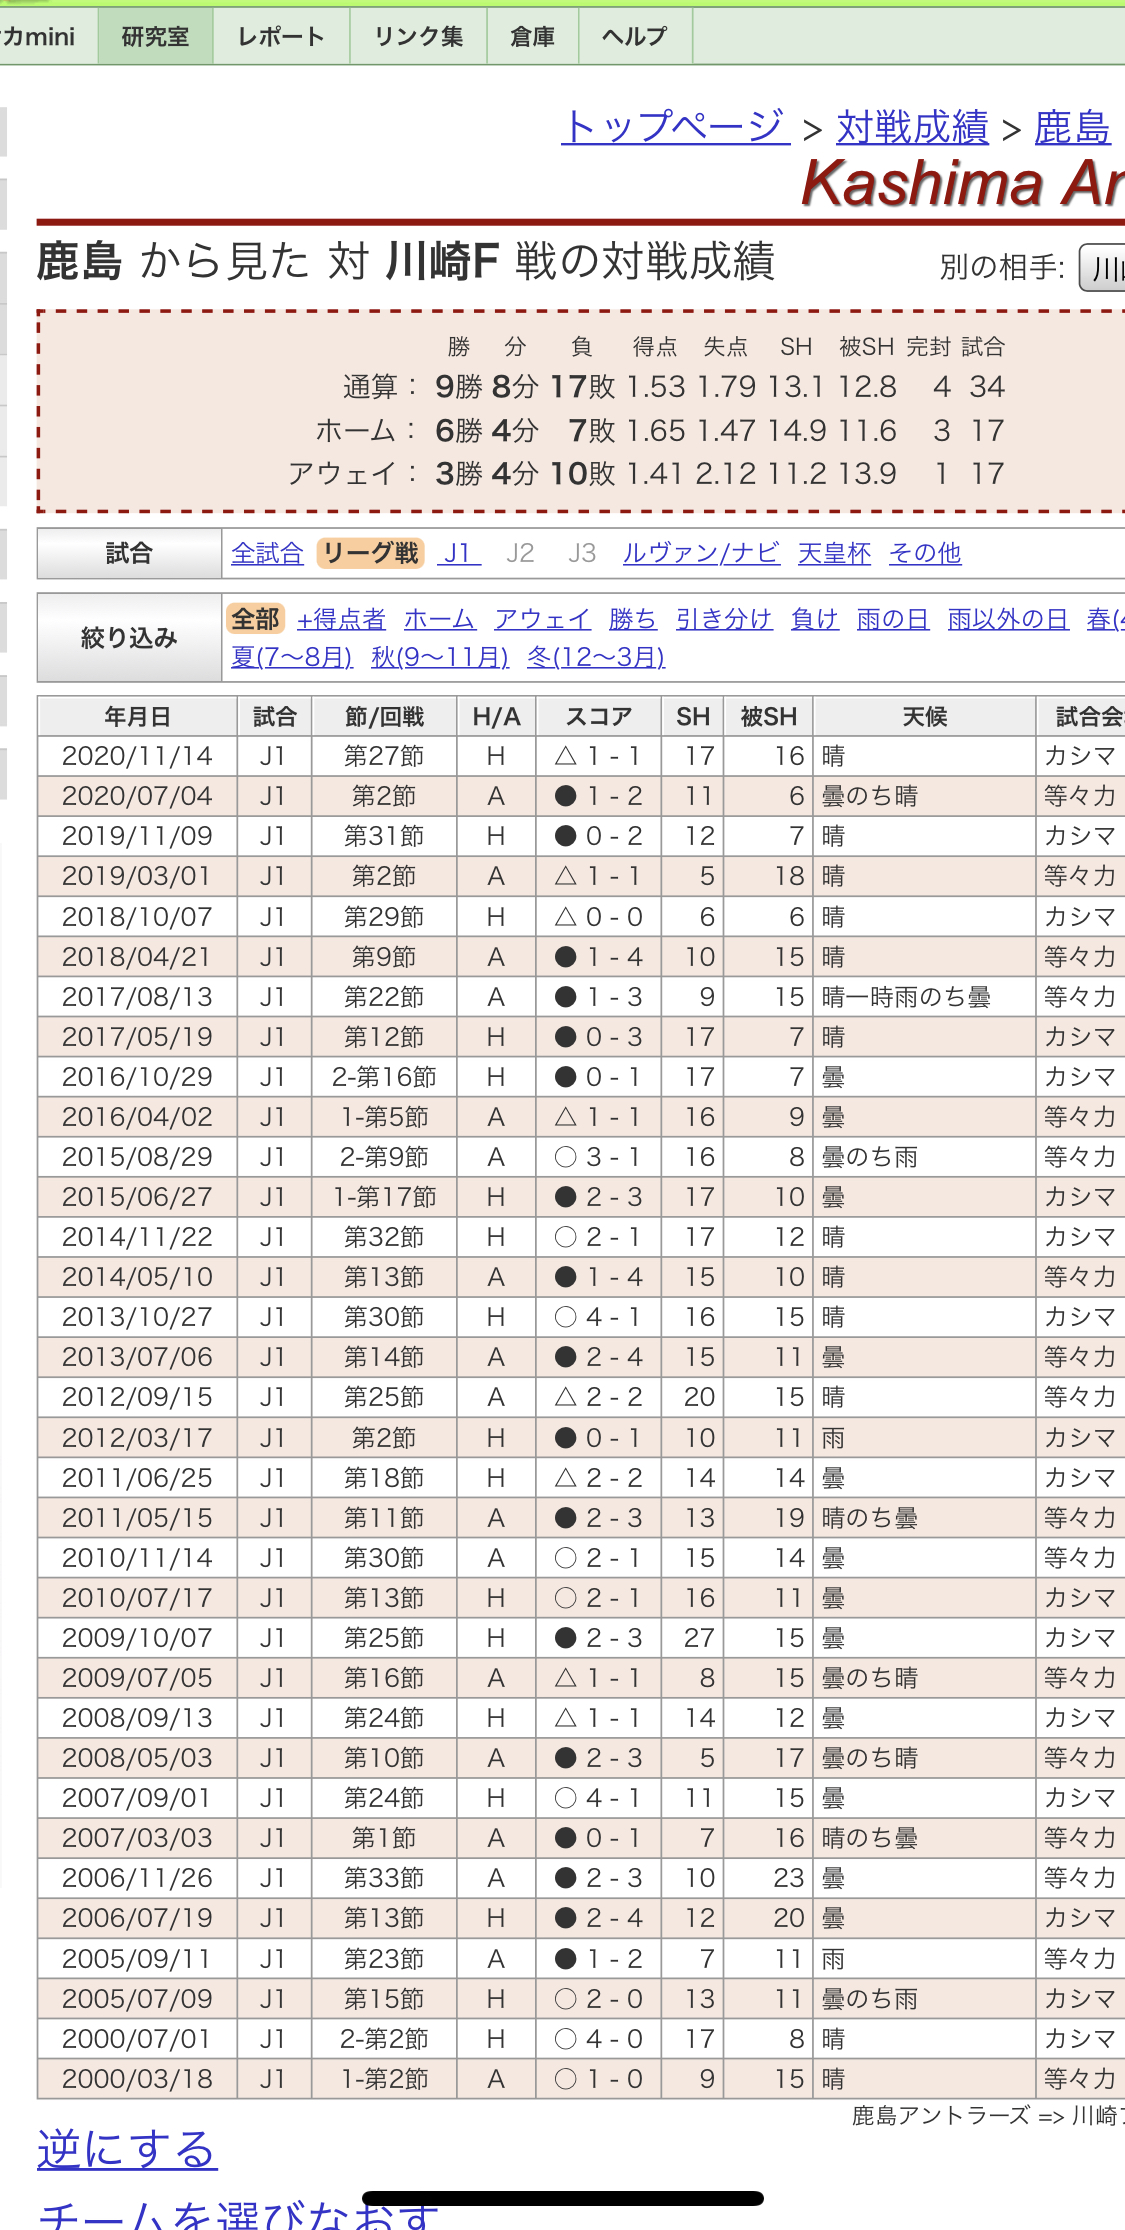Click the 年月日 column header
The image size is (1125, 2230).
pyautogui.click(x=138, y=716)
